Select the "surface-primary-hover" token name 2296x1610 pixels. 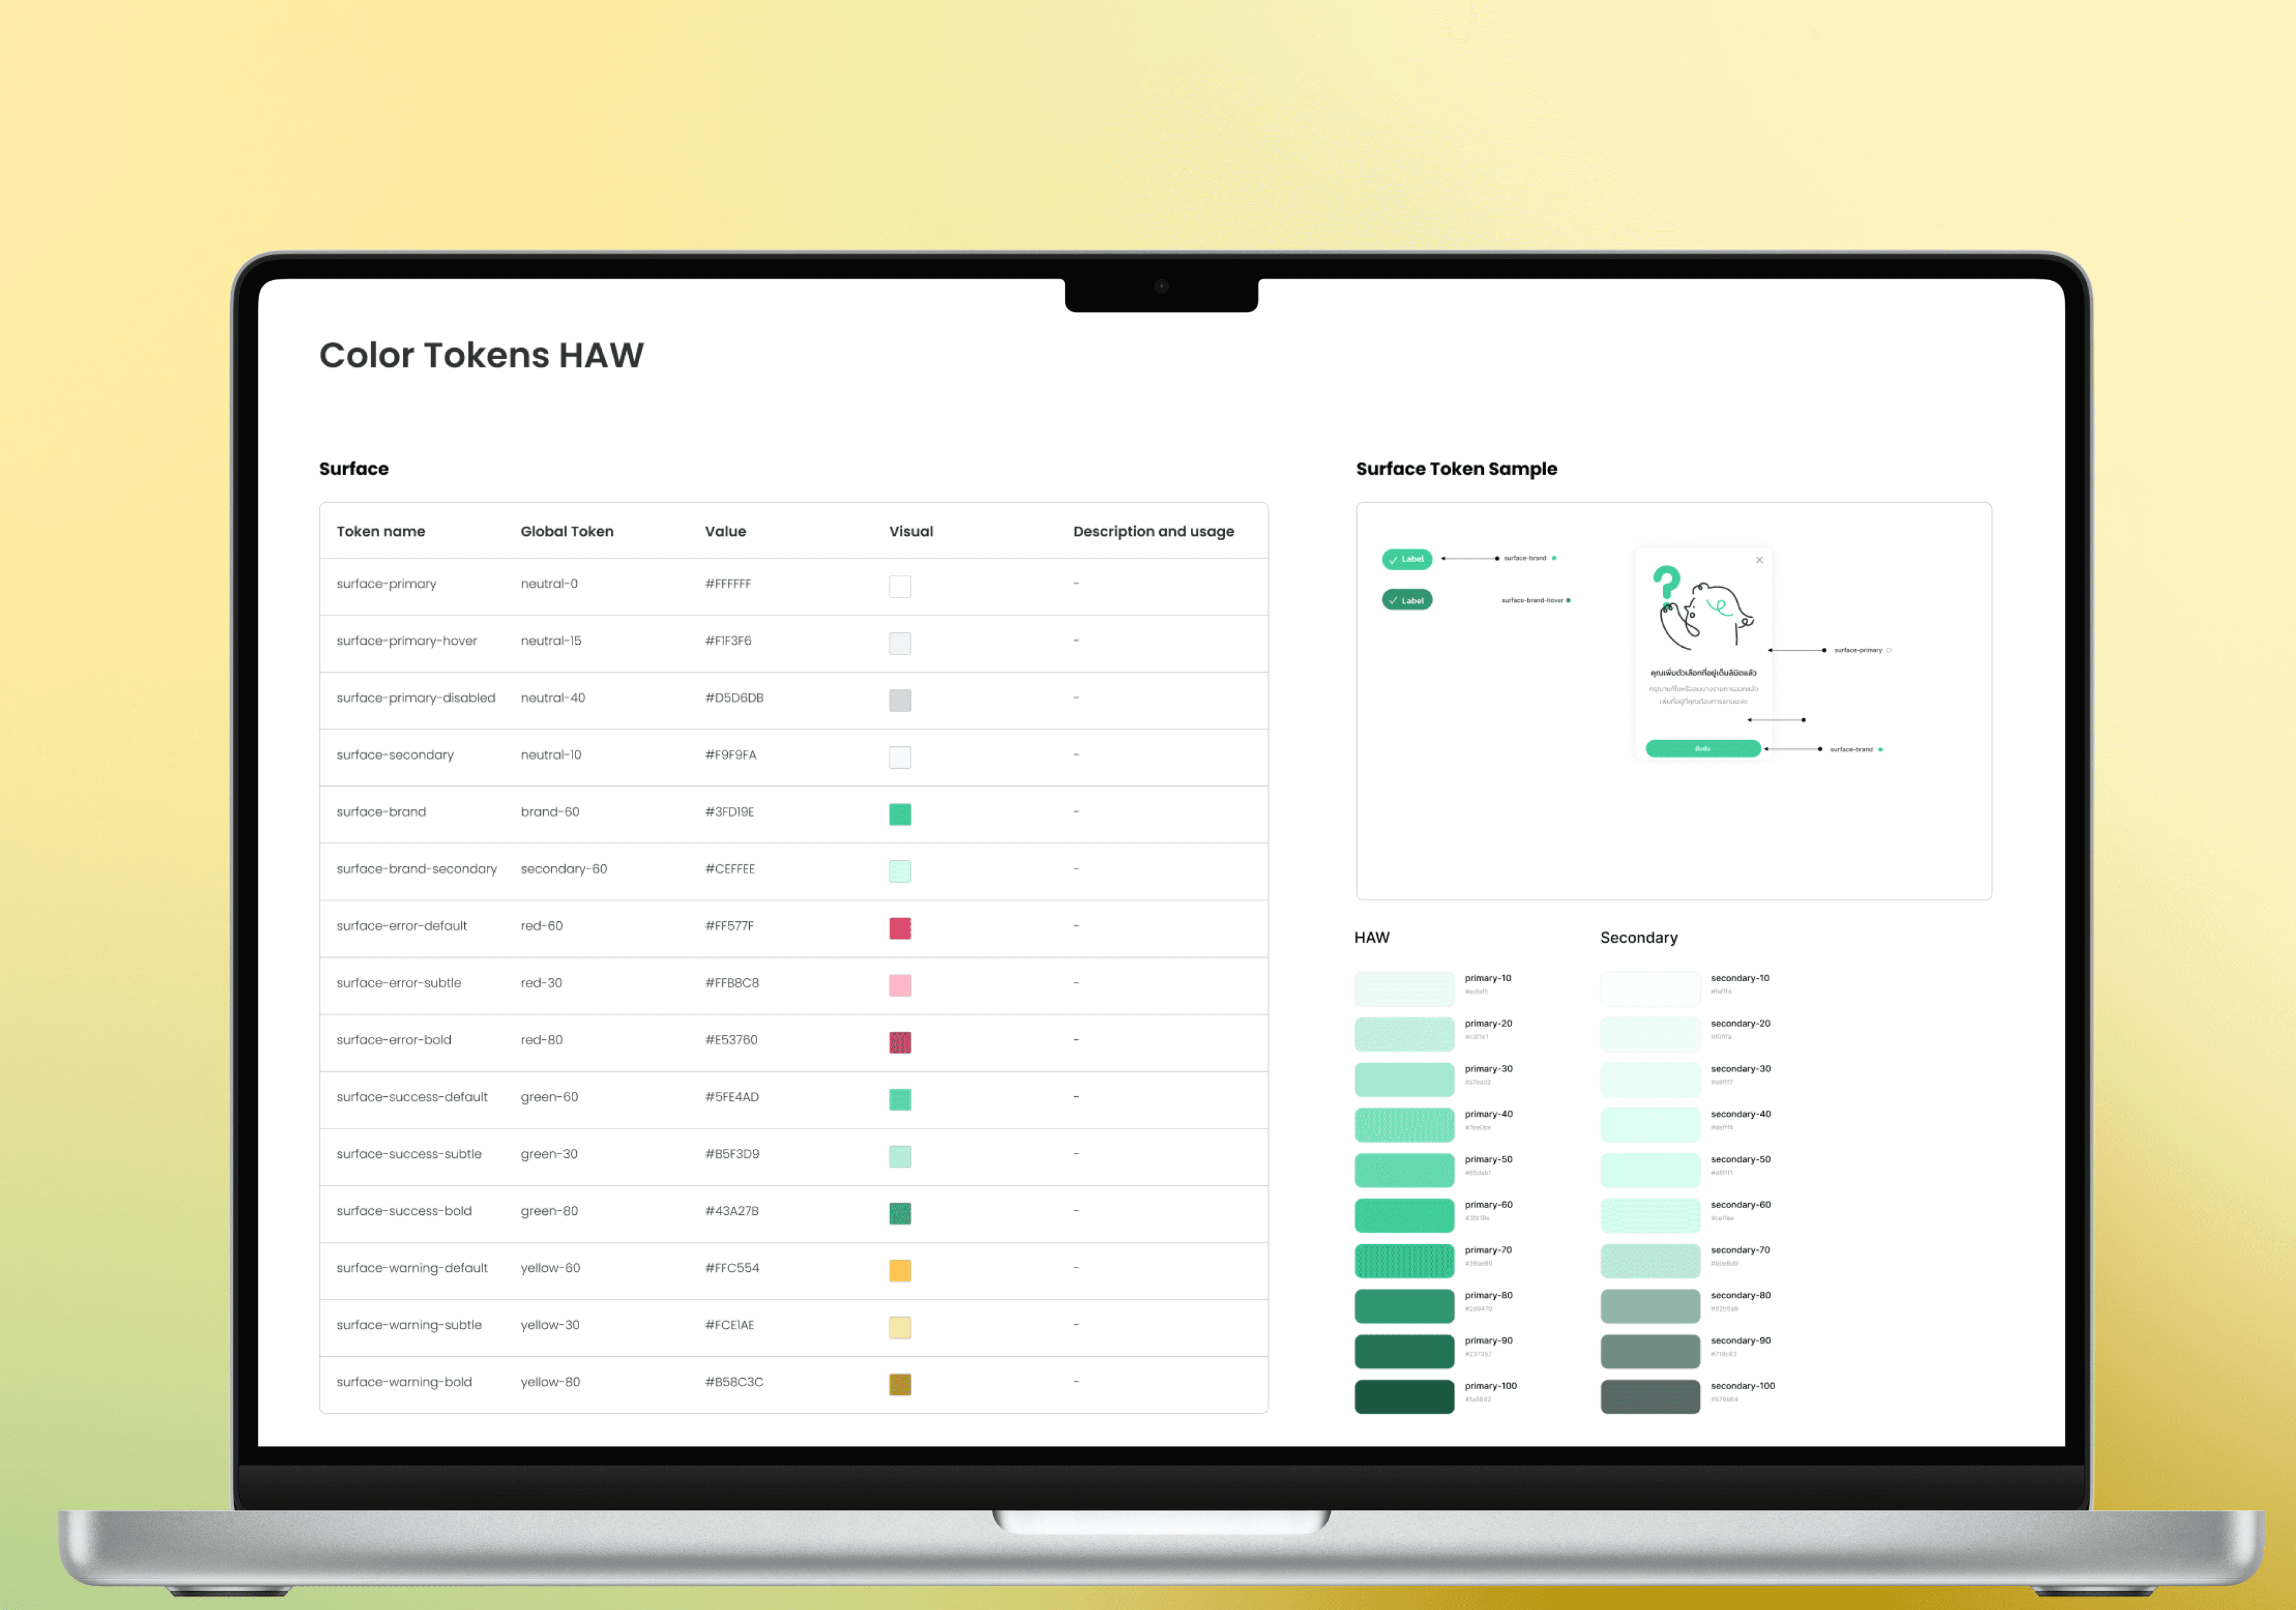[x=407, y=641]
